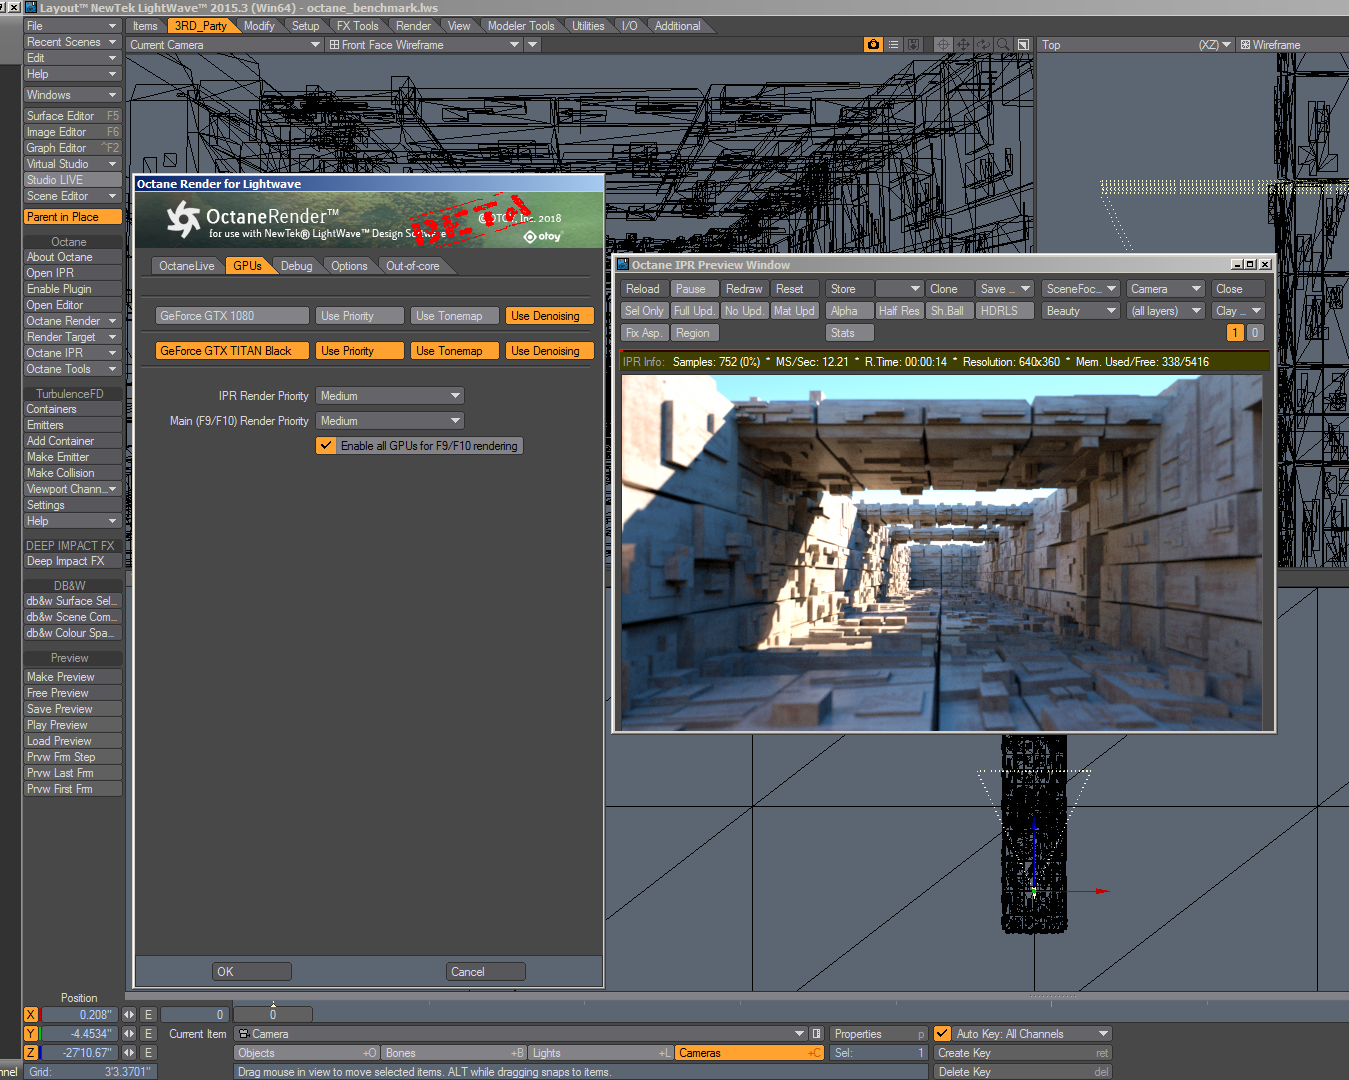Image resolution: width=1349 pixels, height=1080 pixels.
Task: Click the camera icon in the viewport header
Action: 873,45
